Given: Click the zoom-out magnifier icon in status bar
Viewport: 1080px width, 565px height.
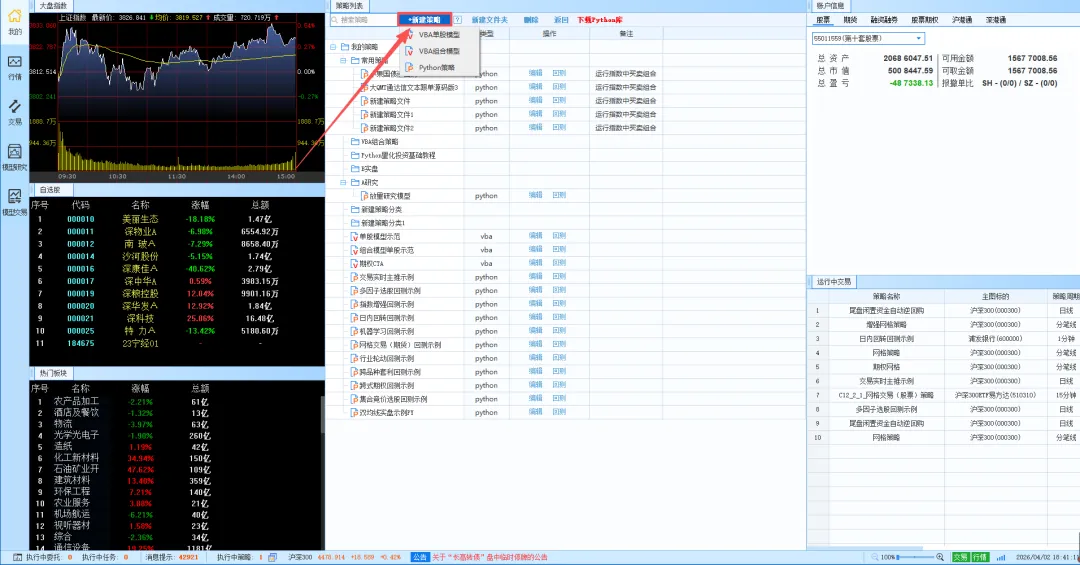Looking at the screenshot, I should tap(875, 557).
